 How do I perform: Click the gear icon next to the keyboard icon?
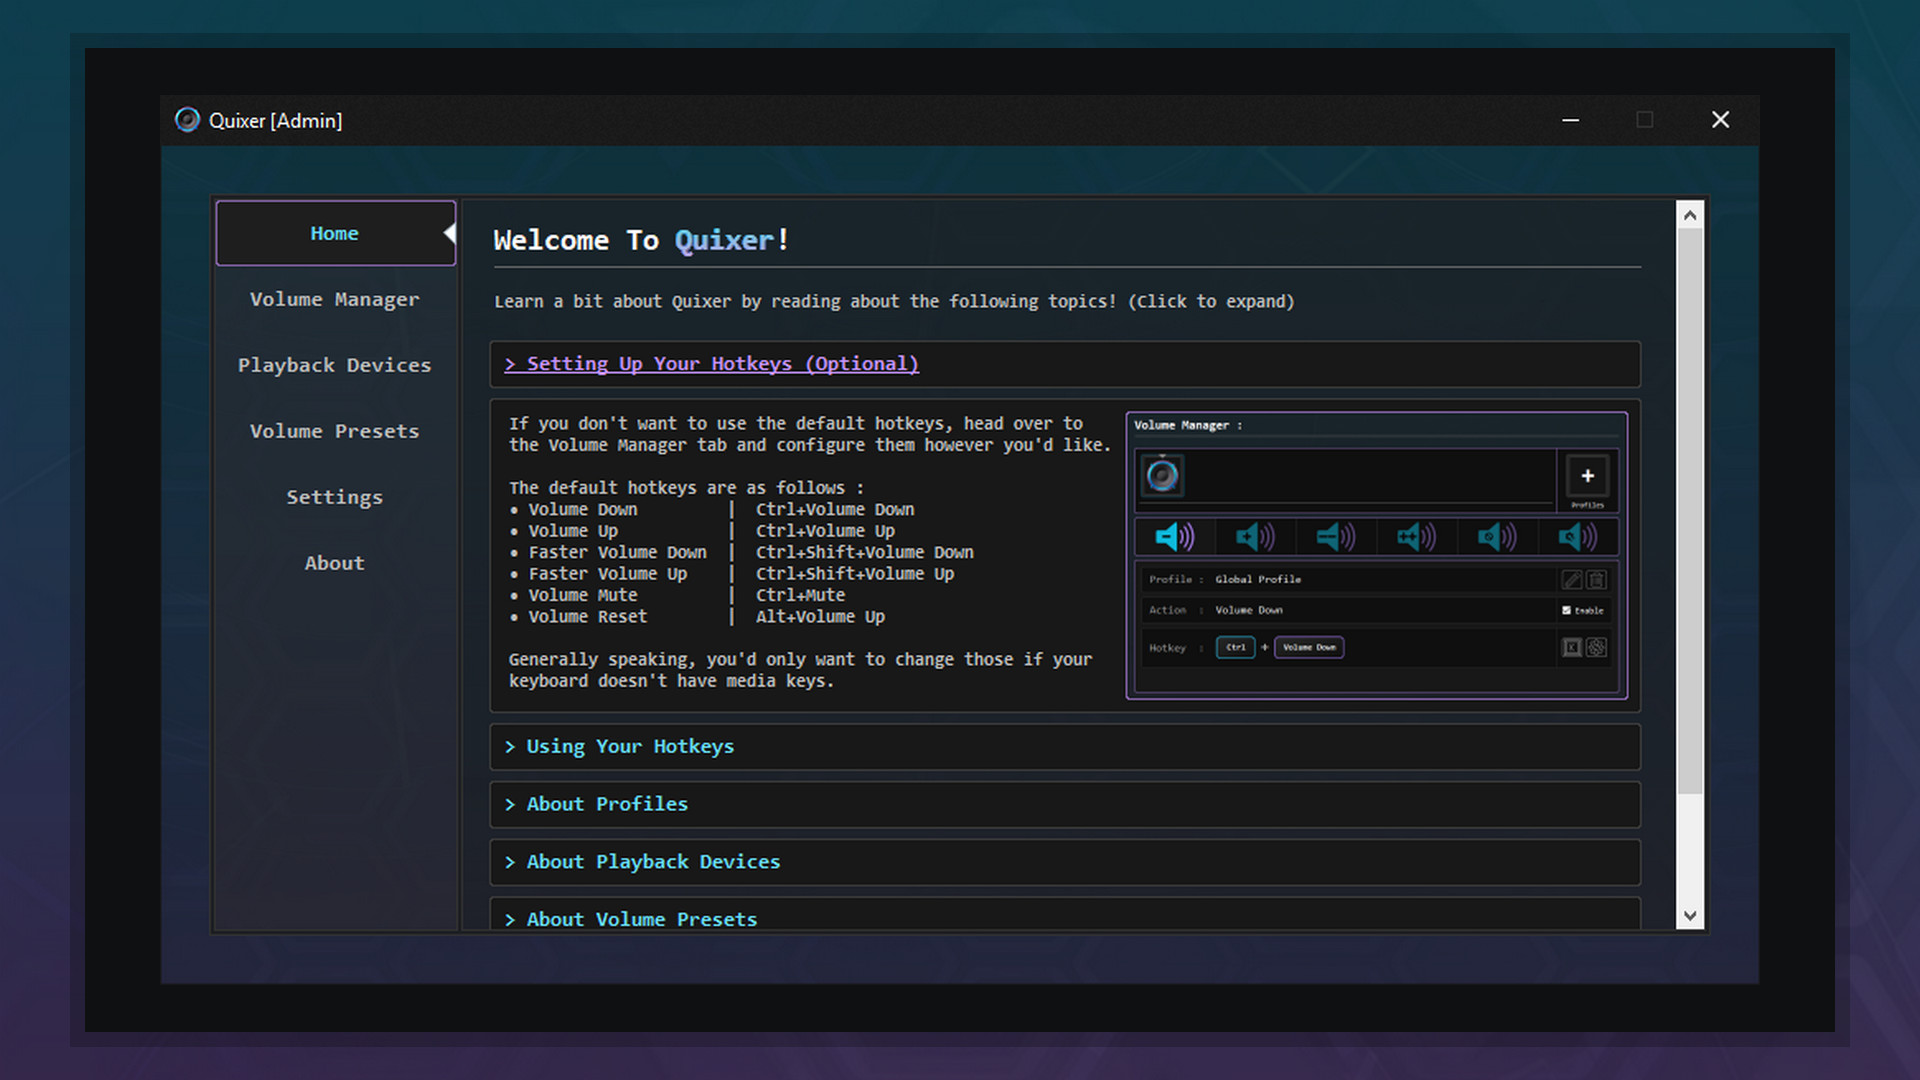pos(1597,647)
